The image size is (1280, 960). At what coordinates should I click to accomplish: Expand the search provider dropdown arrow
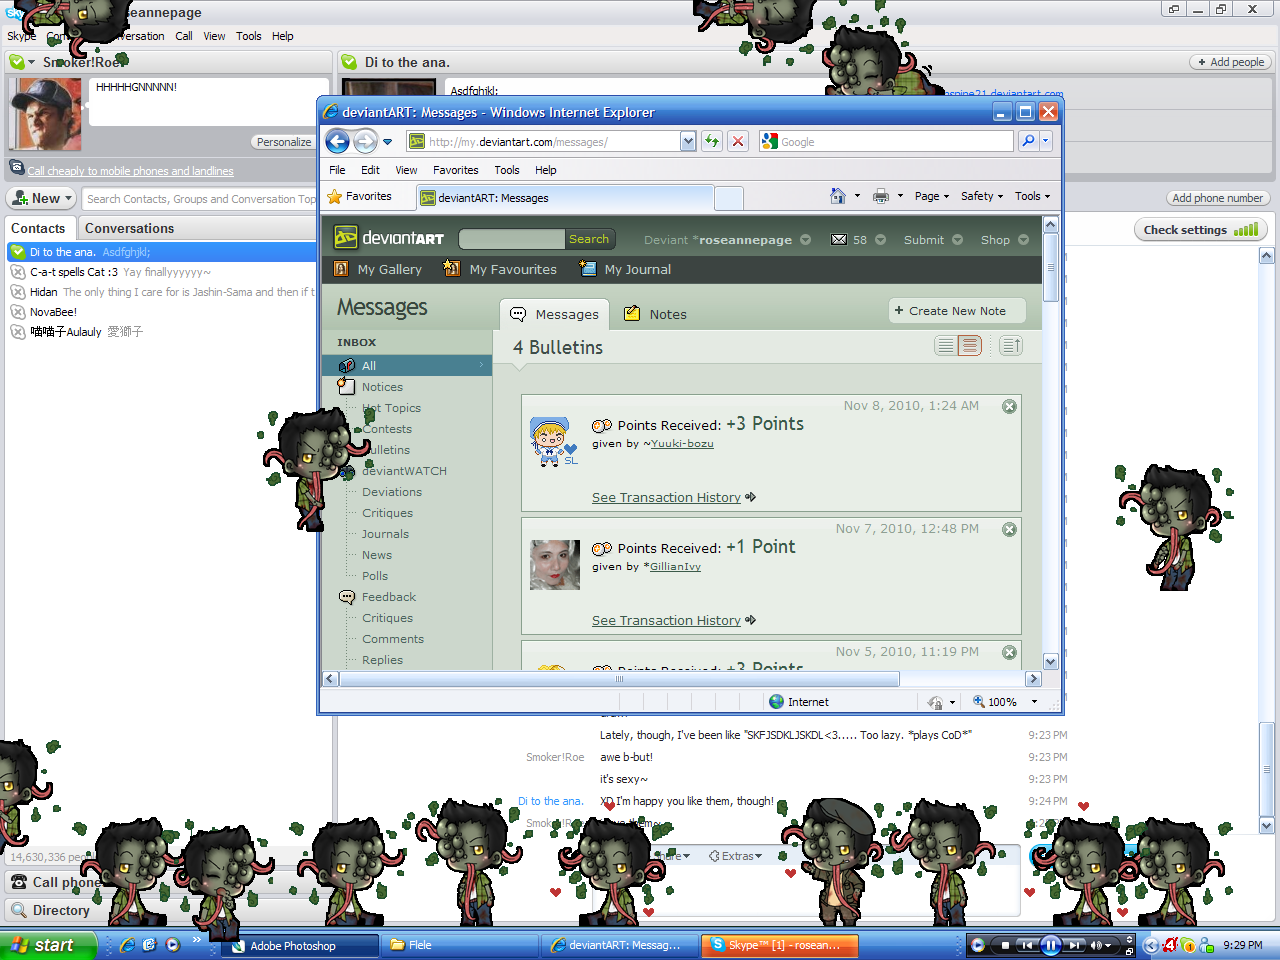(x=1046, y=141)
